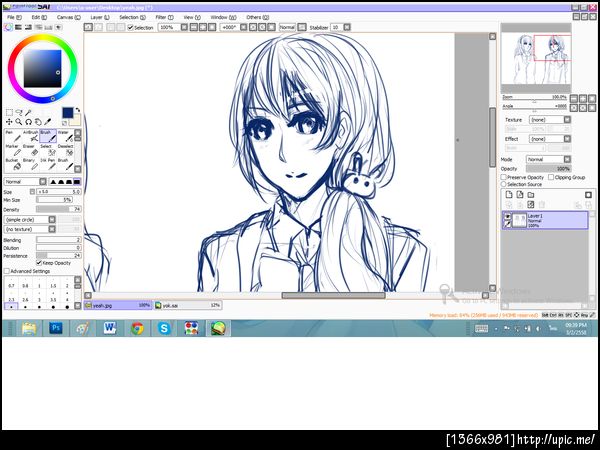Open the layer Mode dropdown
Screen dimensions: 600x450
coord(548,159)
